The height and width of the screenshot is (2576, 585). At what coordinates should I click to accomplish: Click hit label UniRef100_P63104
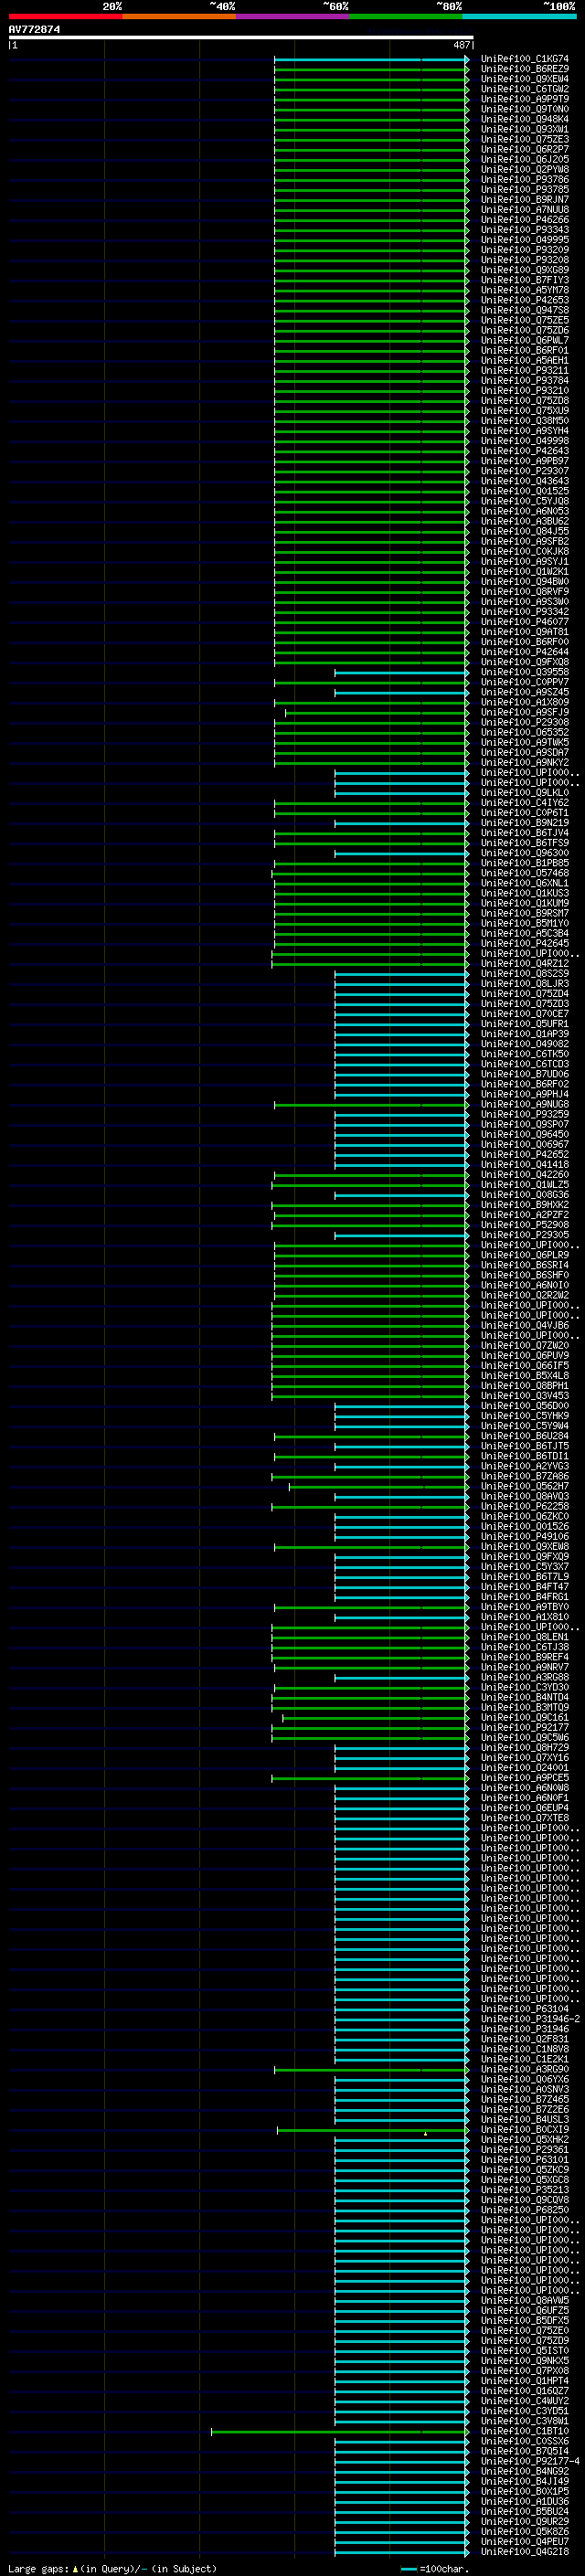524,2009
